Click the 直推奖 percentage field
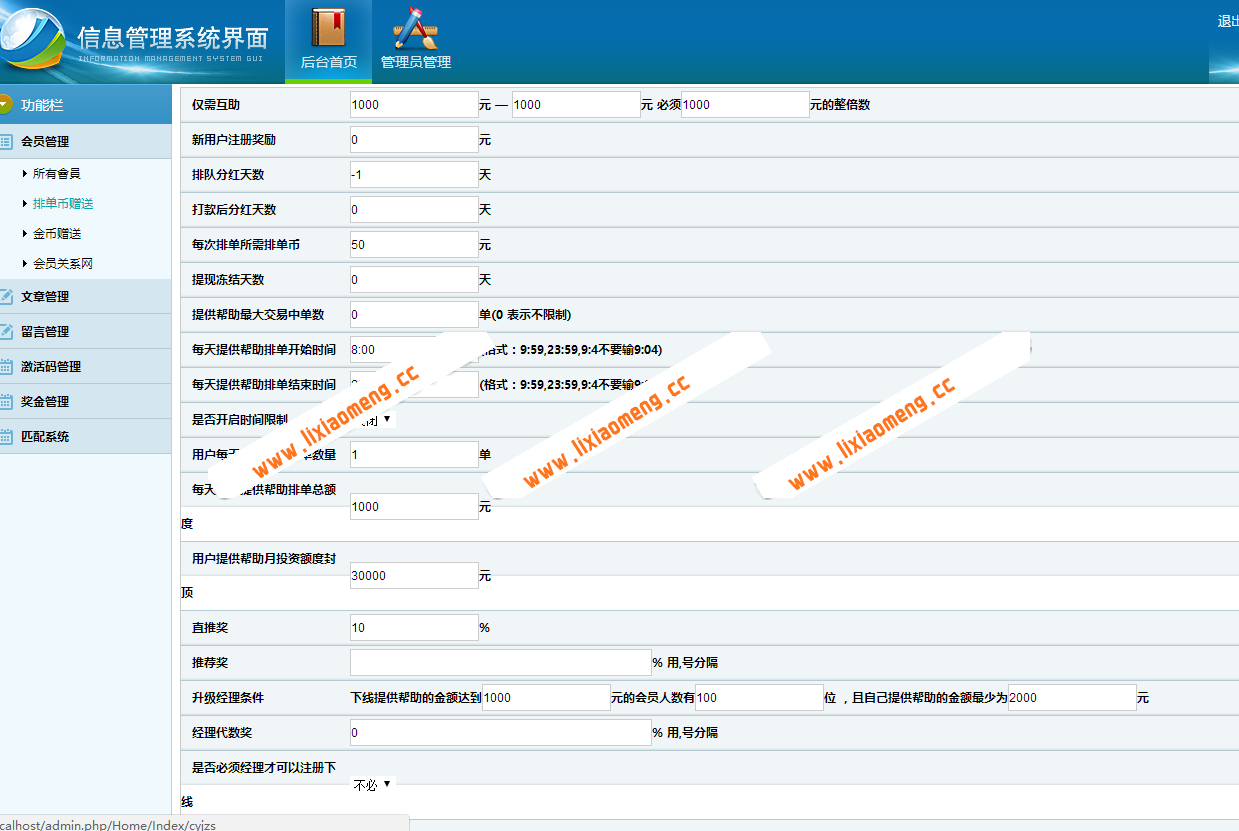The height and width of the screenshot is (831, 1239). click(x=413, y=627)
